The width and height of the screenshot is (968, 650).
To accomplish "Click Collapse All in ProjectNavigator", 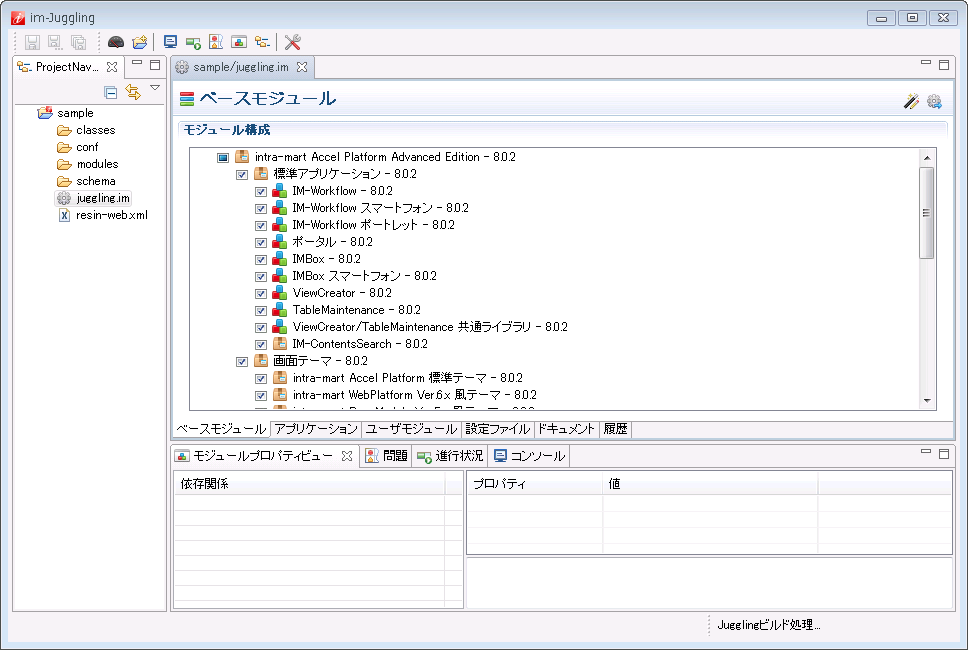I will pos(111,93).
